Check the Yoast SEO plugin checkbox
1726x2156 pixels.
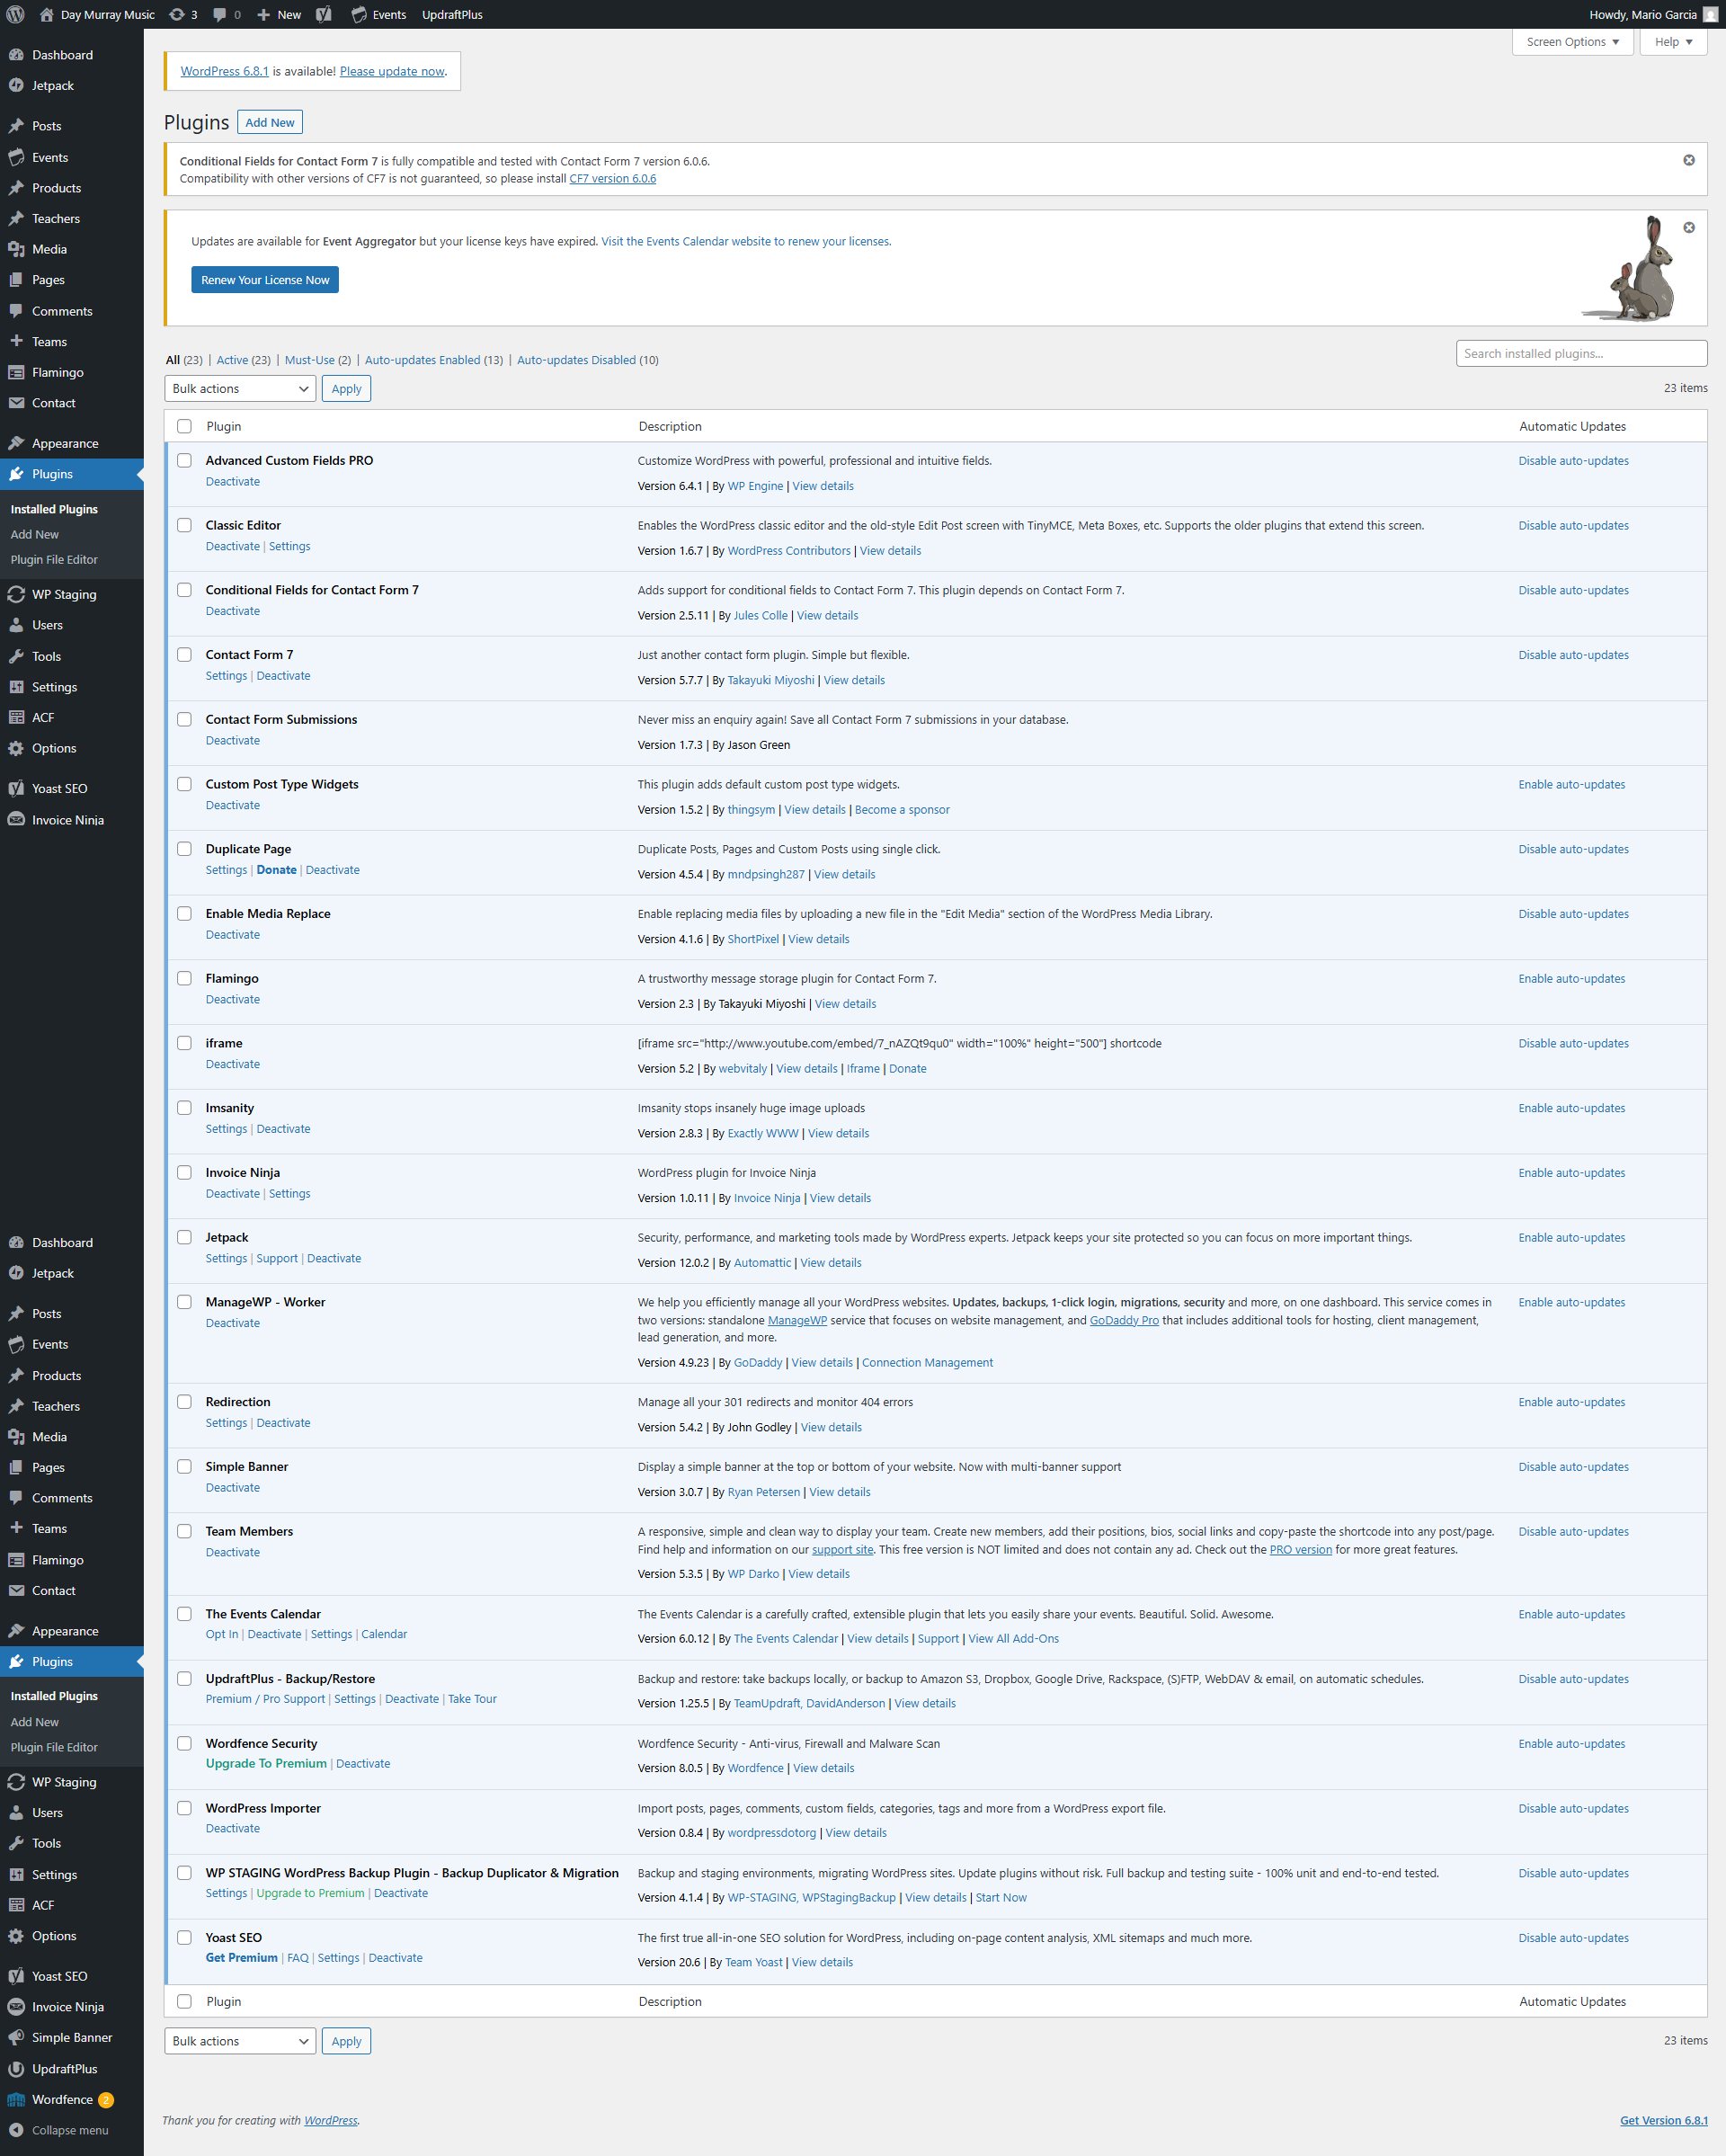coord(184,1937)
